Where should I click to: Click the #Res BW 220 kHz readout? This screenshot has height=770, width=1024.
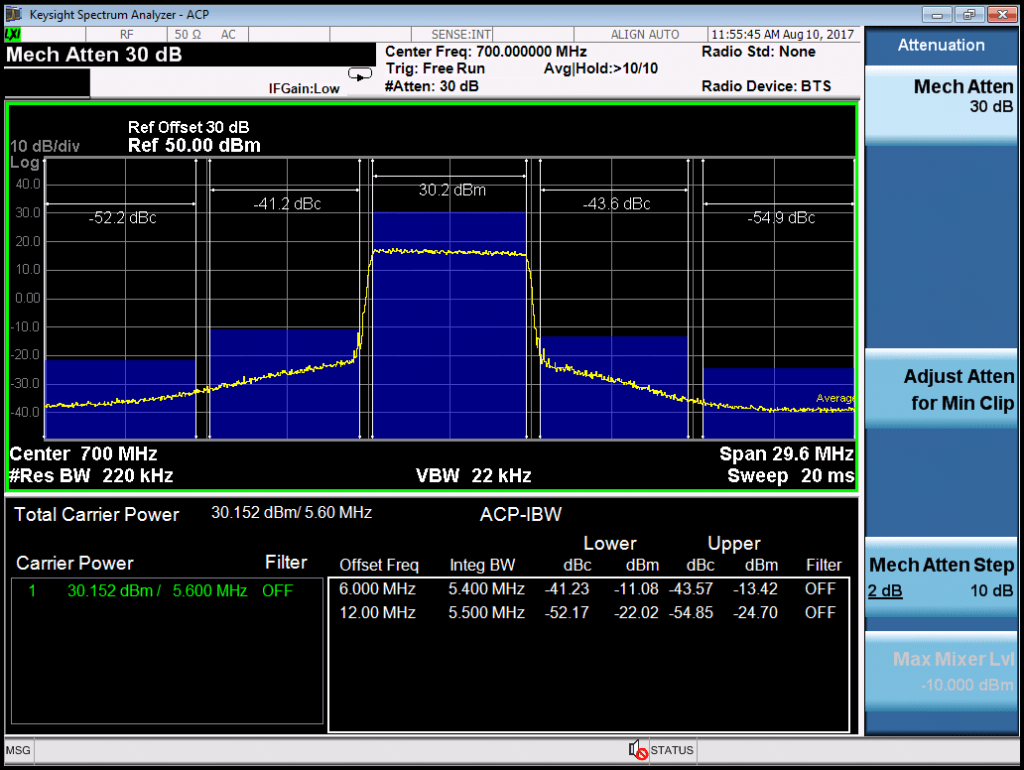(x=91, y=475)
